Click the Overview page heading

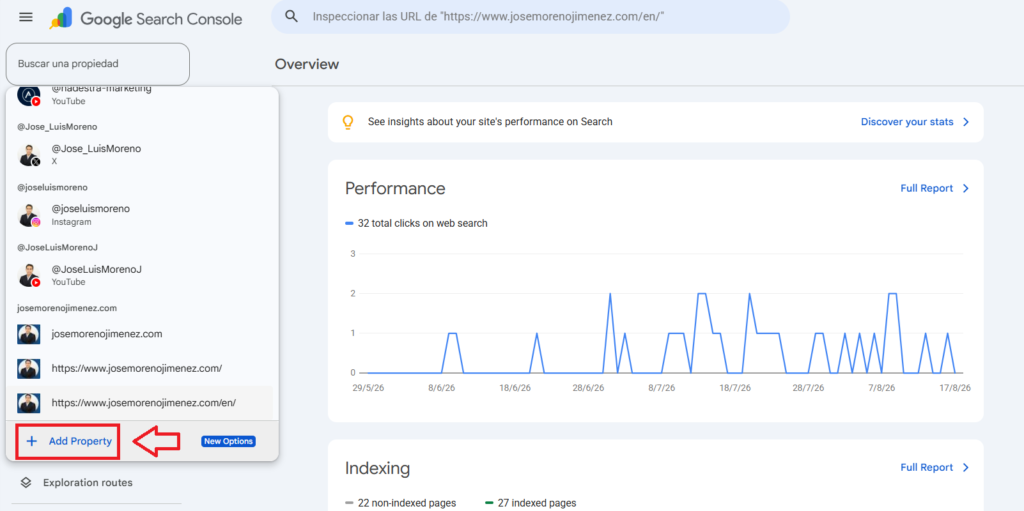[307, 64]
